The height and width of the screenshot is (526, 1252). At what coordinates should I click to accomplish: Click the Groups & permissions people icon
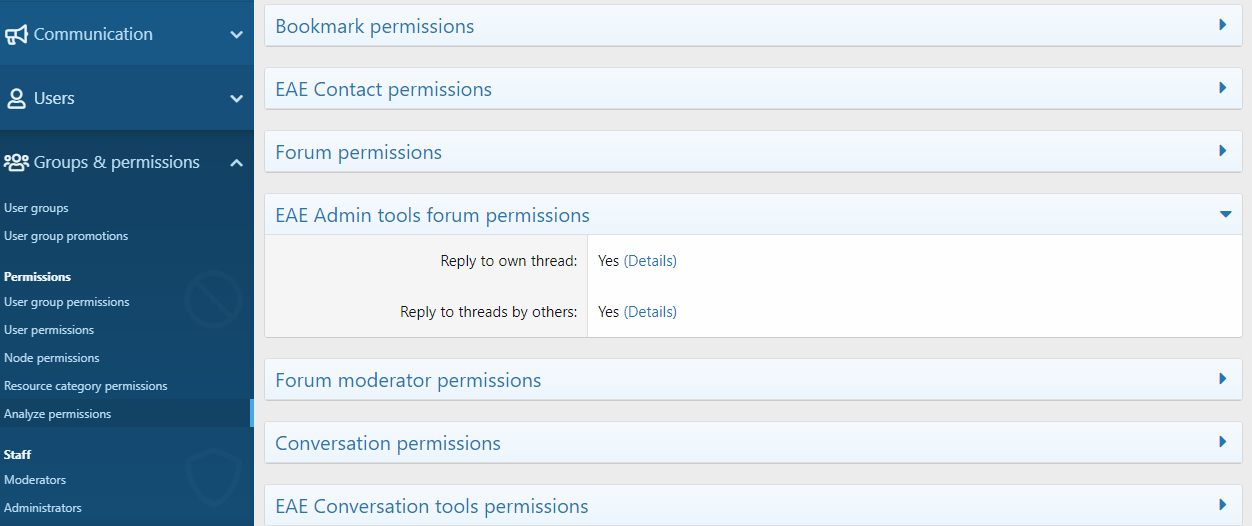click(16, 162)
